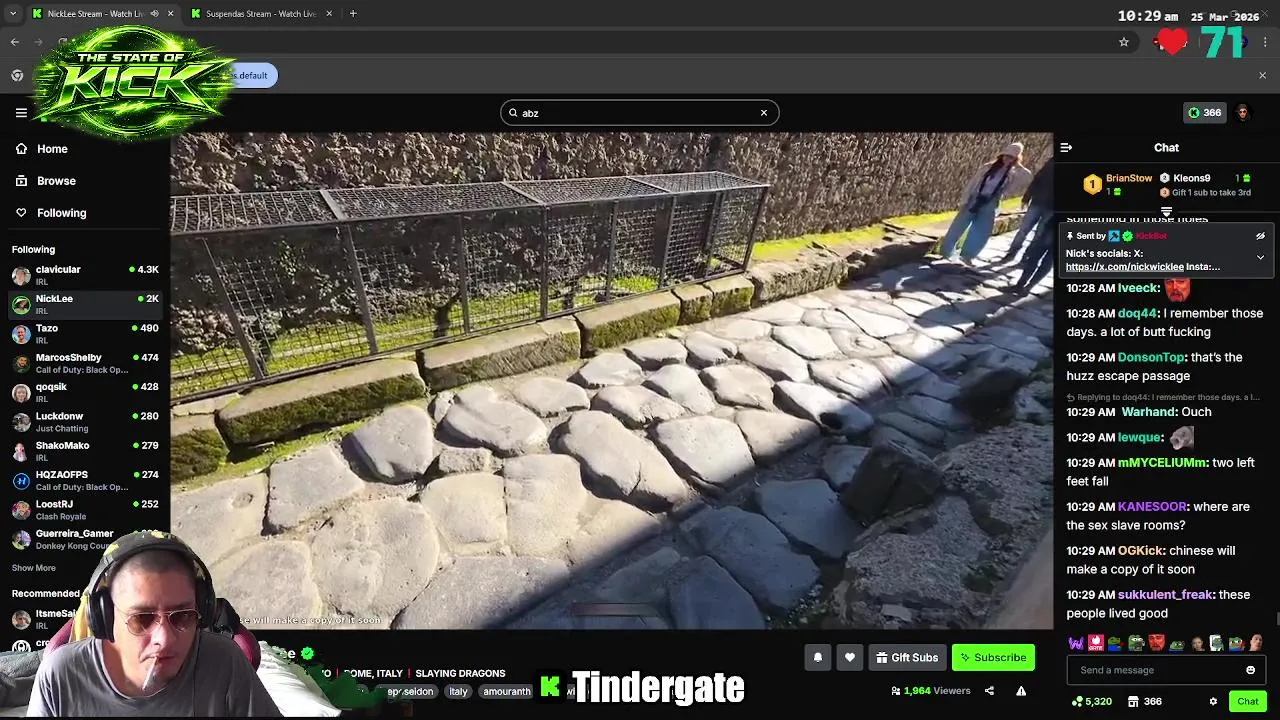Open clavicular channel from Following list

[x=85, y=275]
